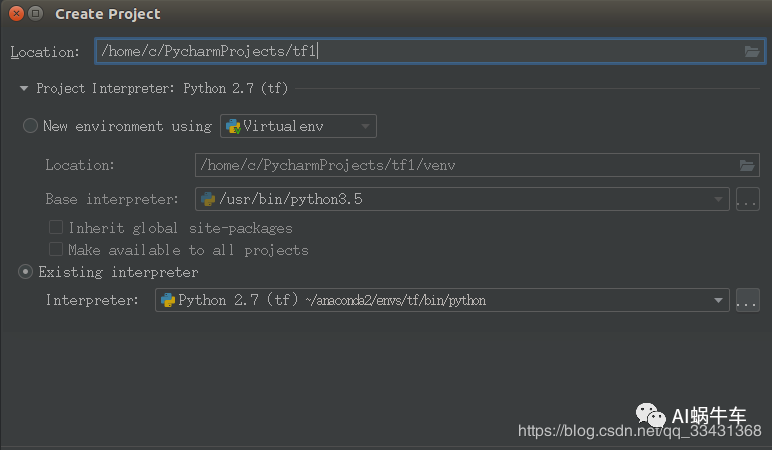Select the New environment using radio button
The image size is (772, 450).
pyautogui.click(x=30, y=126)
